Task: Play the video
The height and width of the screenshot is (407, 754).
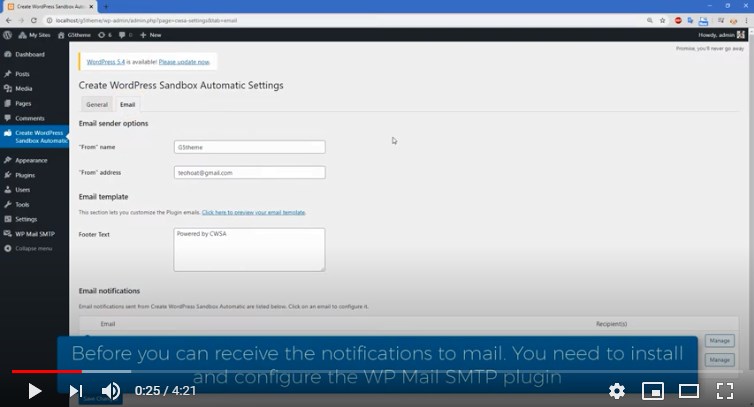Action: (x=34, y=391)
